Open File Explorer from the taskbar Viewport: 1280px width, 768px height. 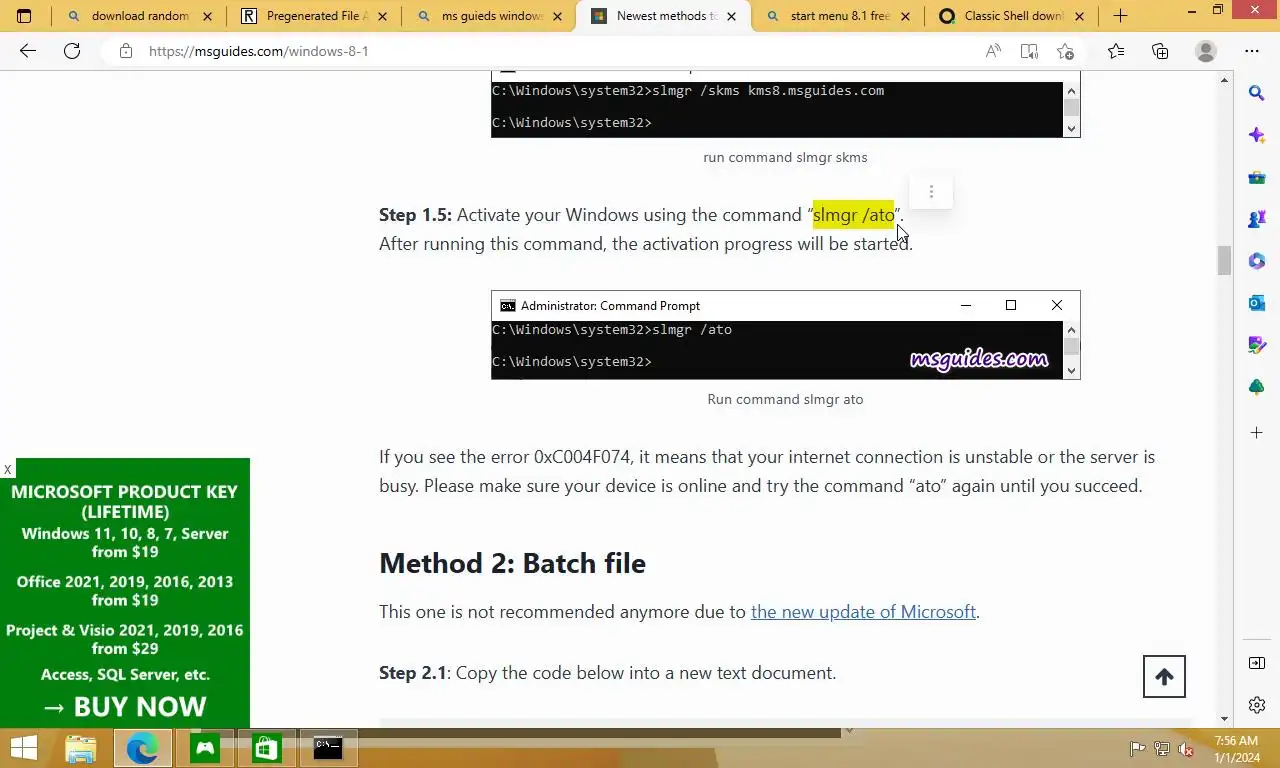coord(81,748)
